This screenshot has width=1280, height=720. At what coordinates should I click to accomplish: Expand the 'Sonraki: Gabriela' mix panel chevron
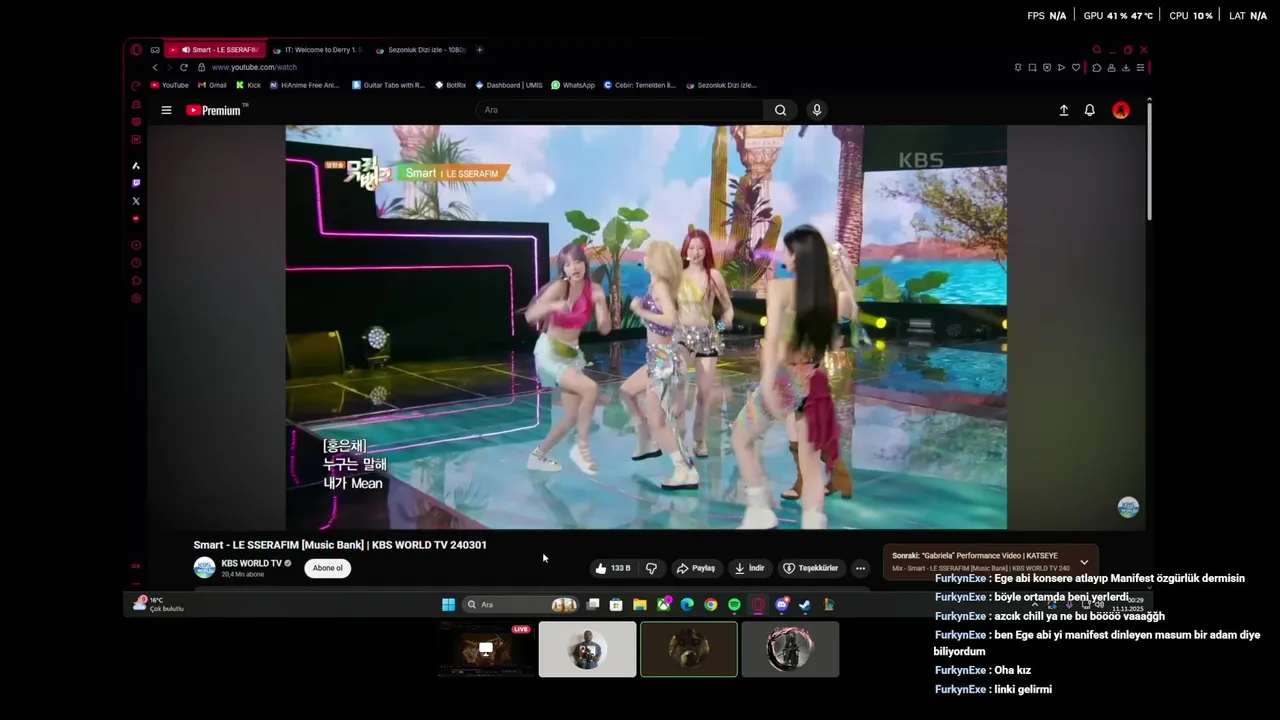1084,562
